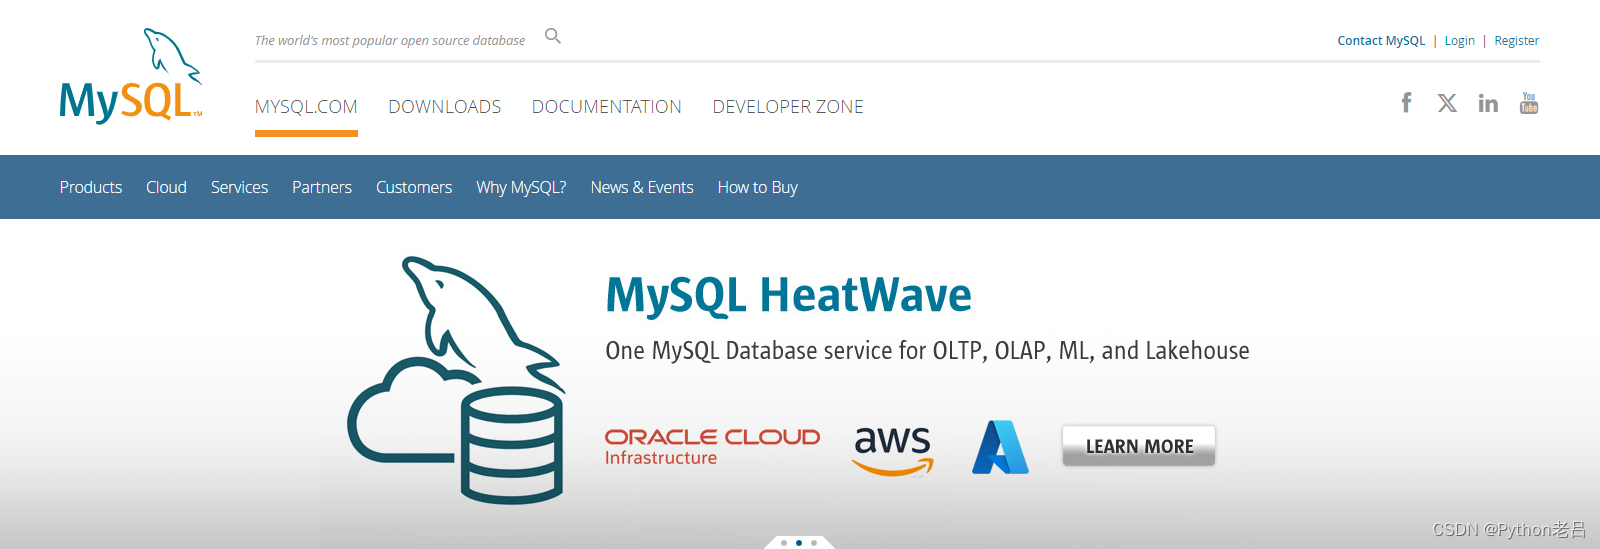Click the HeatWave cloud database illustration
The height and width of the screenshot is (549, 1600).
pyautogui.click(x=457, y=380)
